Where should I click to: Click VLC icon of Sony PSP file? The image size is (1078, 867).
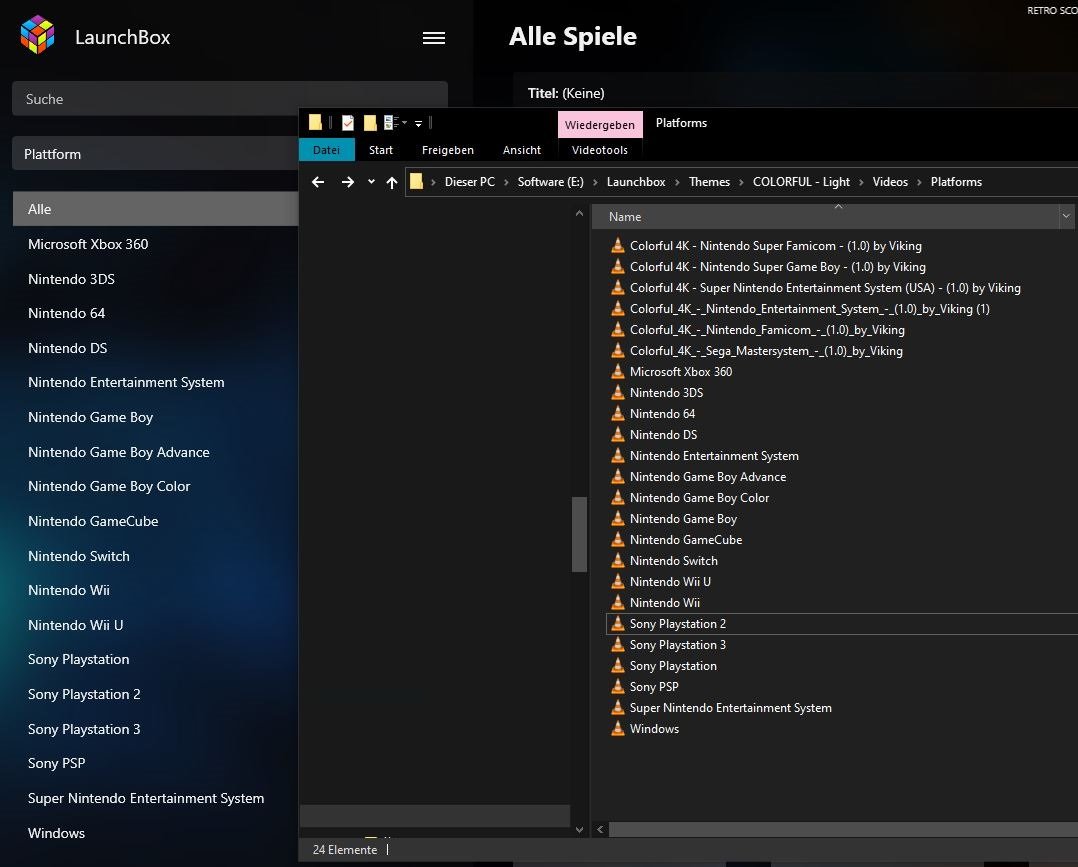618,687
